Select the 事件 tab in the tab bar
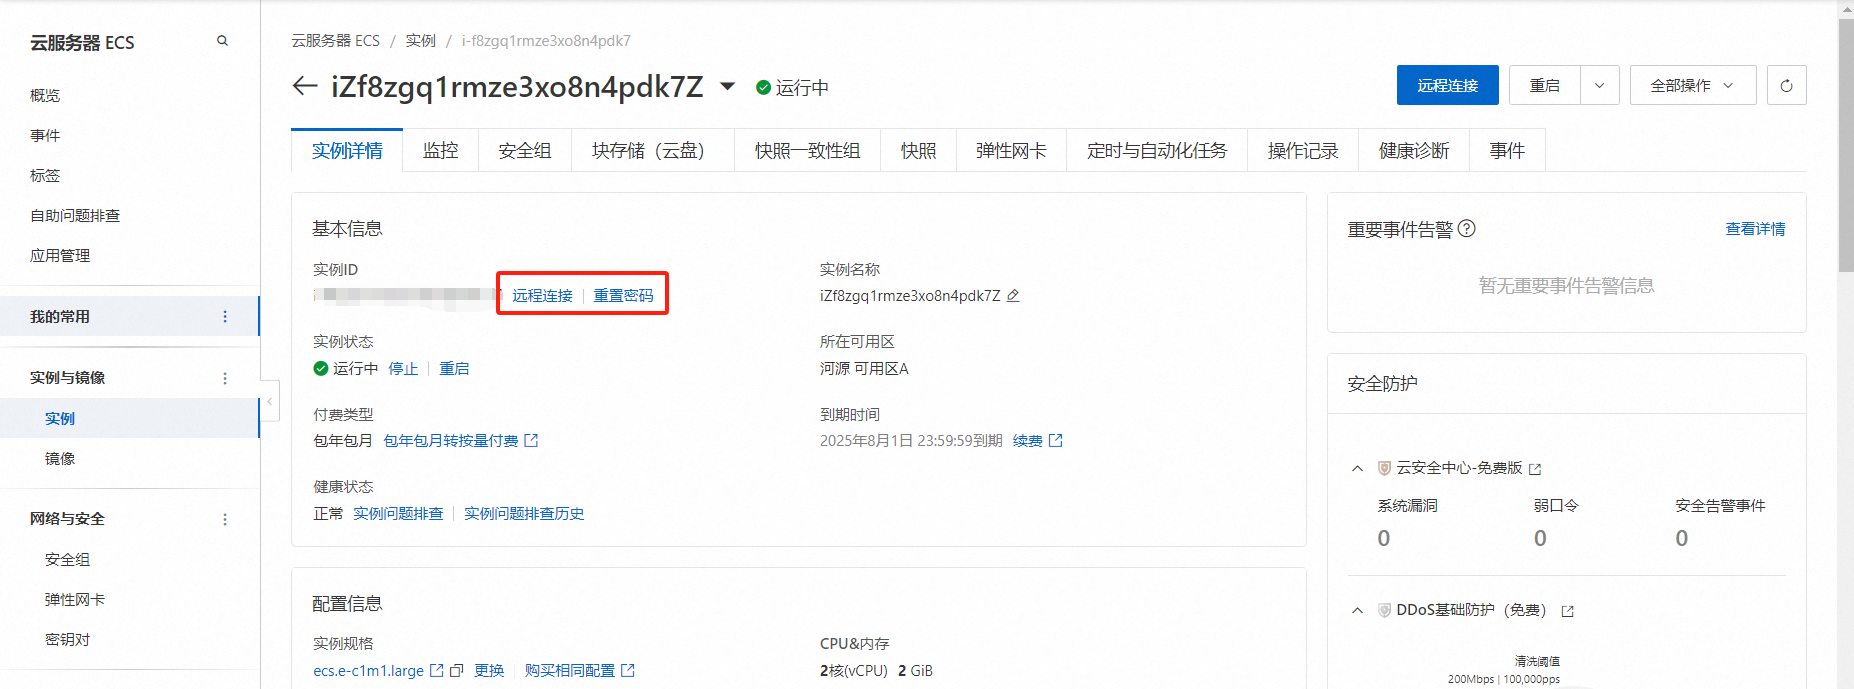The height and width of the screenshot is (689, 1854). [x=1507, y=150]
